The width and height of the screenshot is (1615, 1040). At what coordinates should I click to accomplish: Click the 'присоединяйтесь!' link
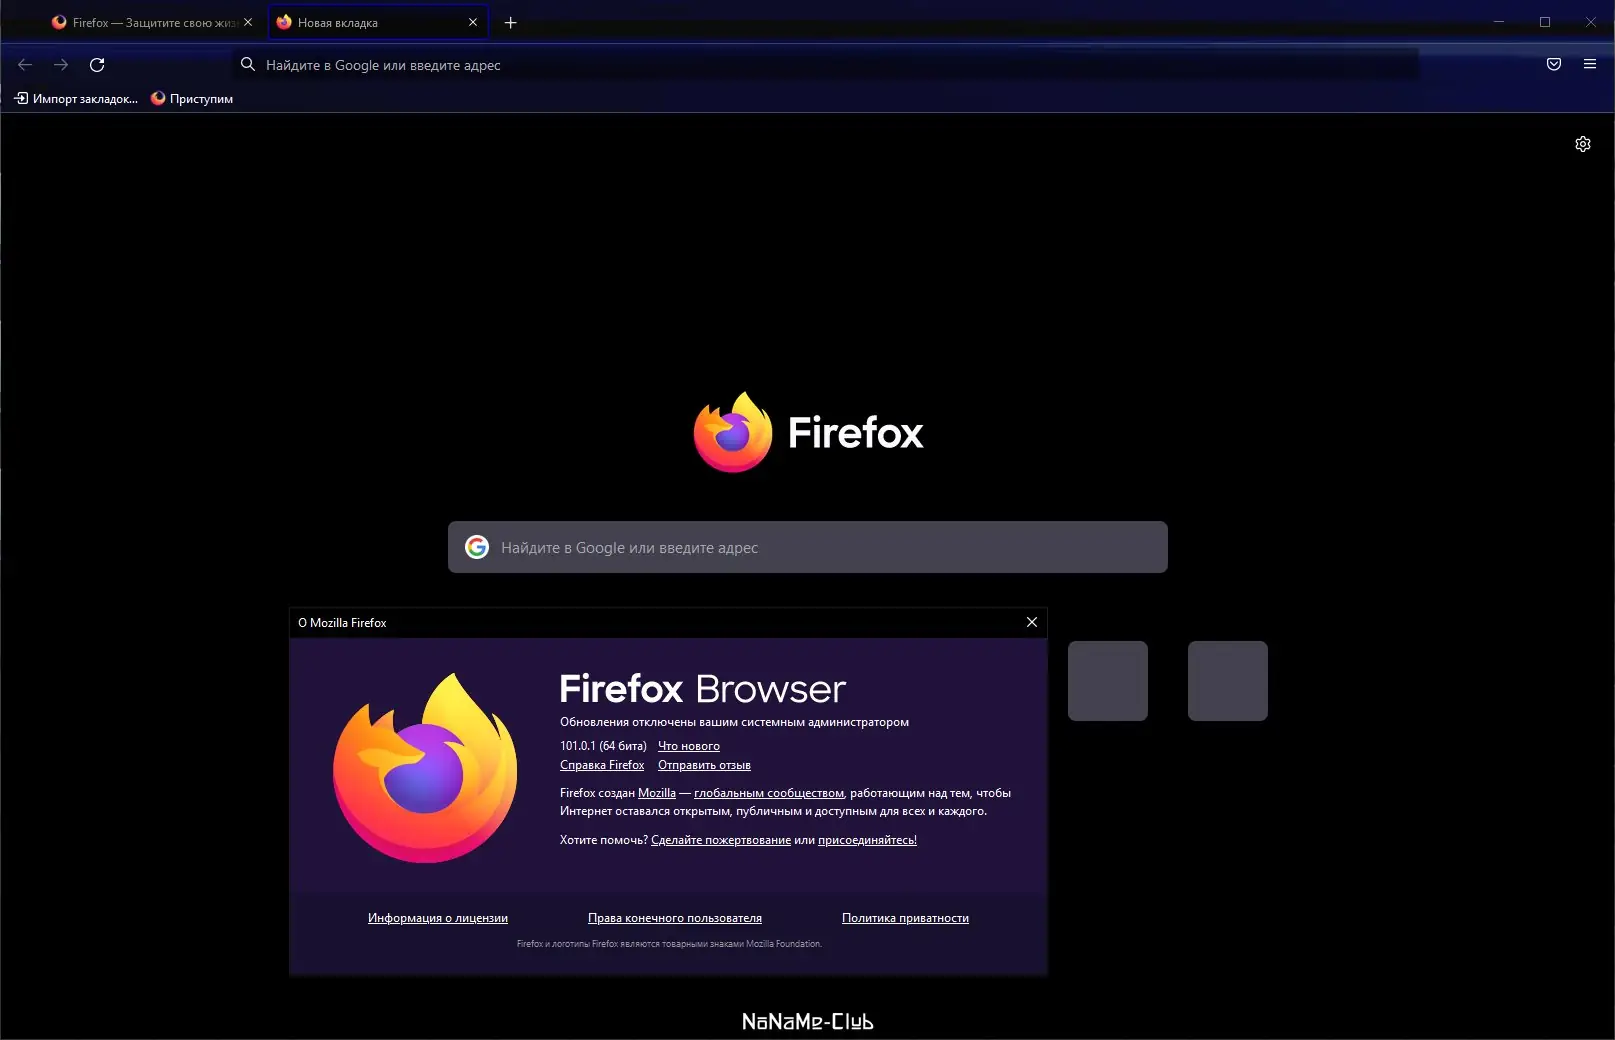(x=867, y=840)
